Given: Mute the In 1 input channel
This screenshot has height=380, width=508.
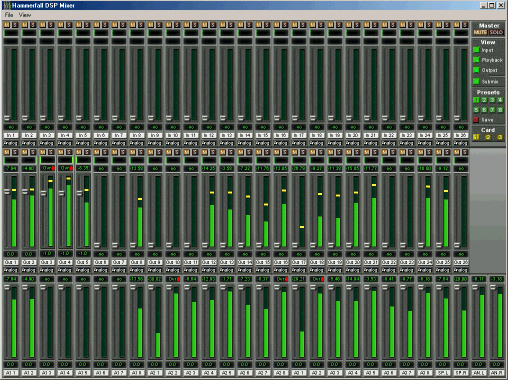Looking at the screenshot, I should point(6,25).
